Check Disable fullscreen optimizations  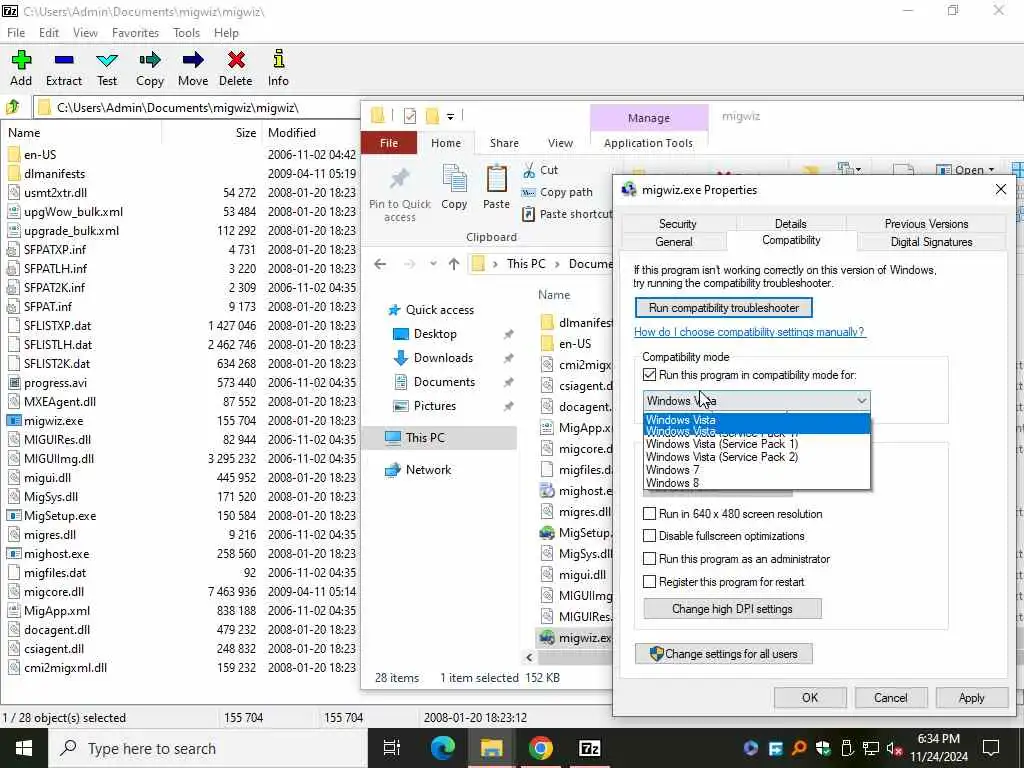pyautogui.click(x=649, y=536)
